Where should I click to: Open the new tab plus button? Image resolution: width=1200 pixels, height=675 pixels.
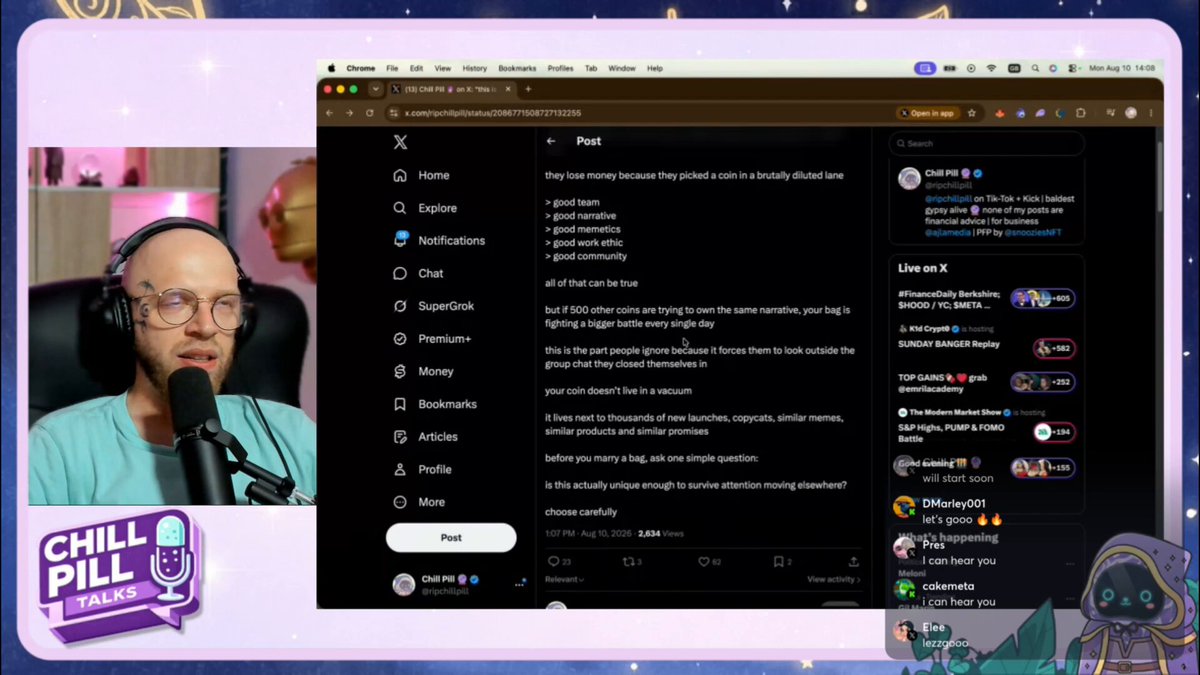[529, 89]
